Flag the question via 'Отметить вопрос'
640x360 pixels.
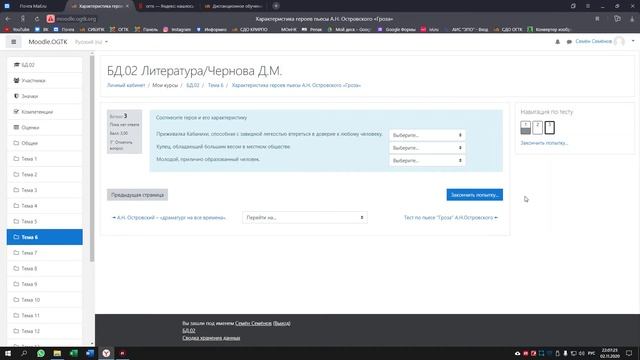pos(121,145)
